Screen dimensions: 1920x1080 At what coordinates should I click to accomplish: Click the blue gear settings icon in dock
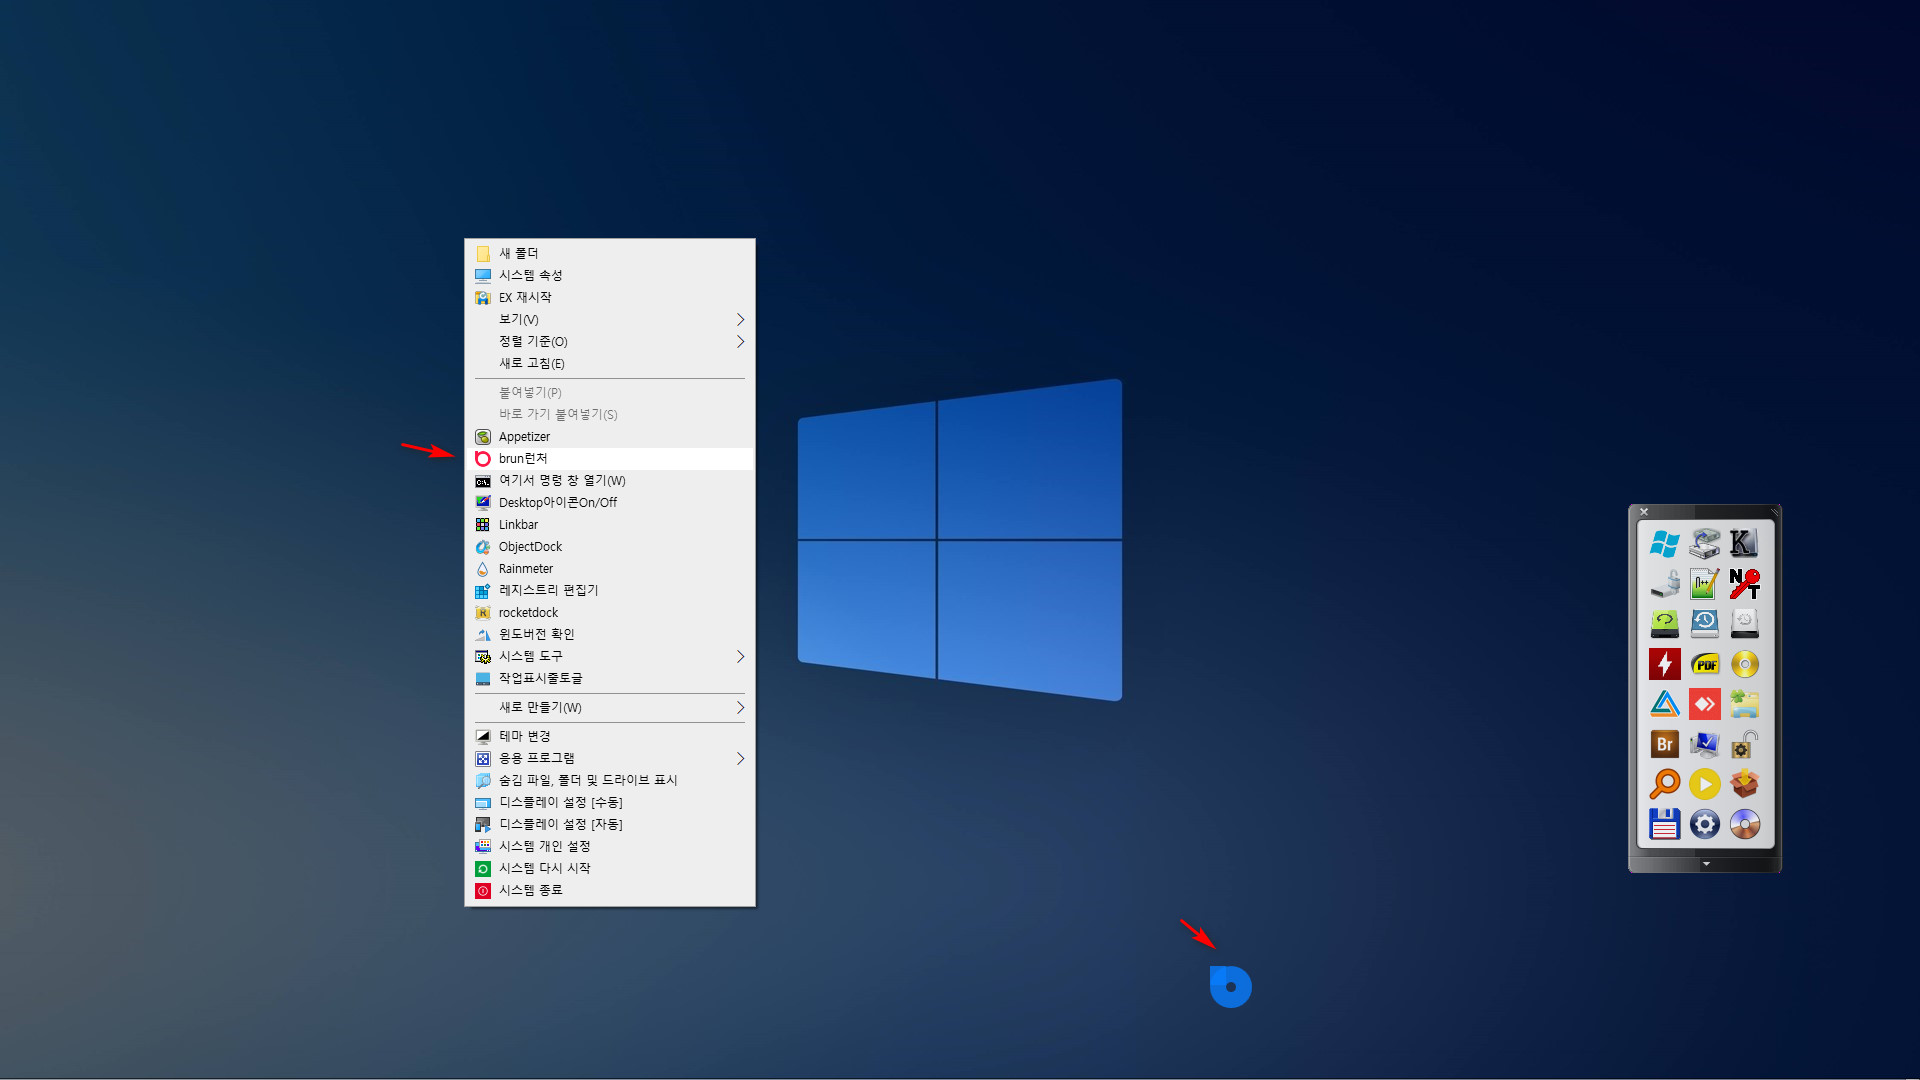(x=1705, y=824)
